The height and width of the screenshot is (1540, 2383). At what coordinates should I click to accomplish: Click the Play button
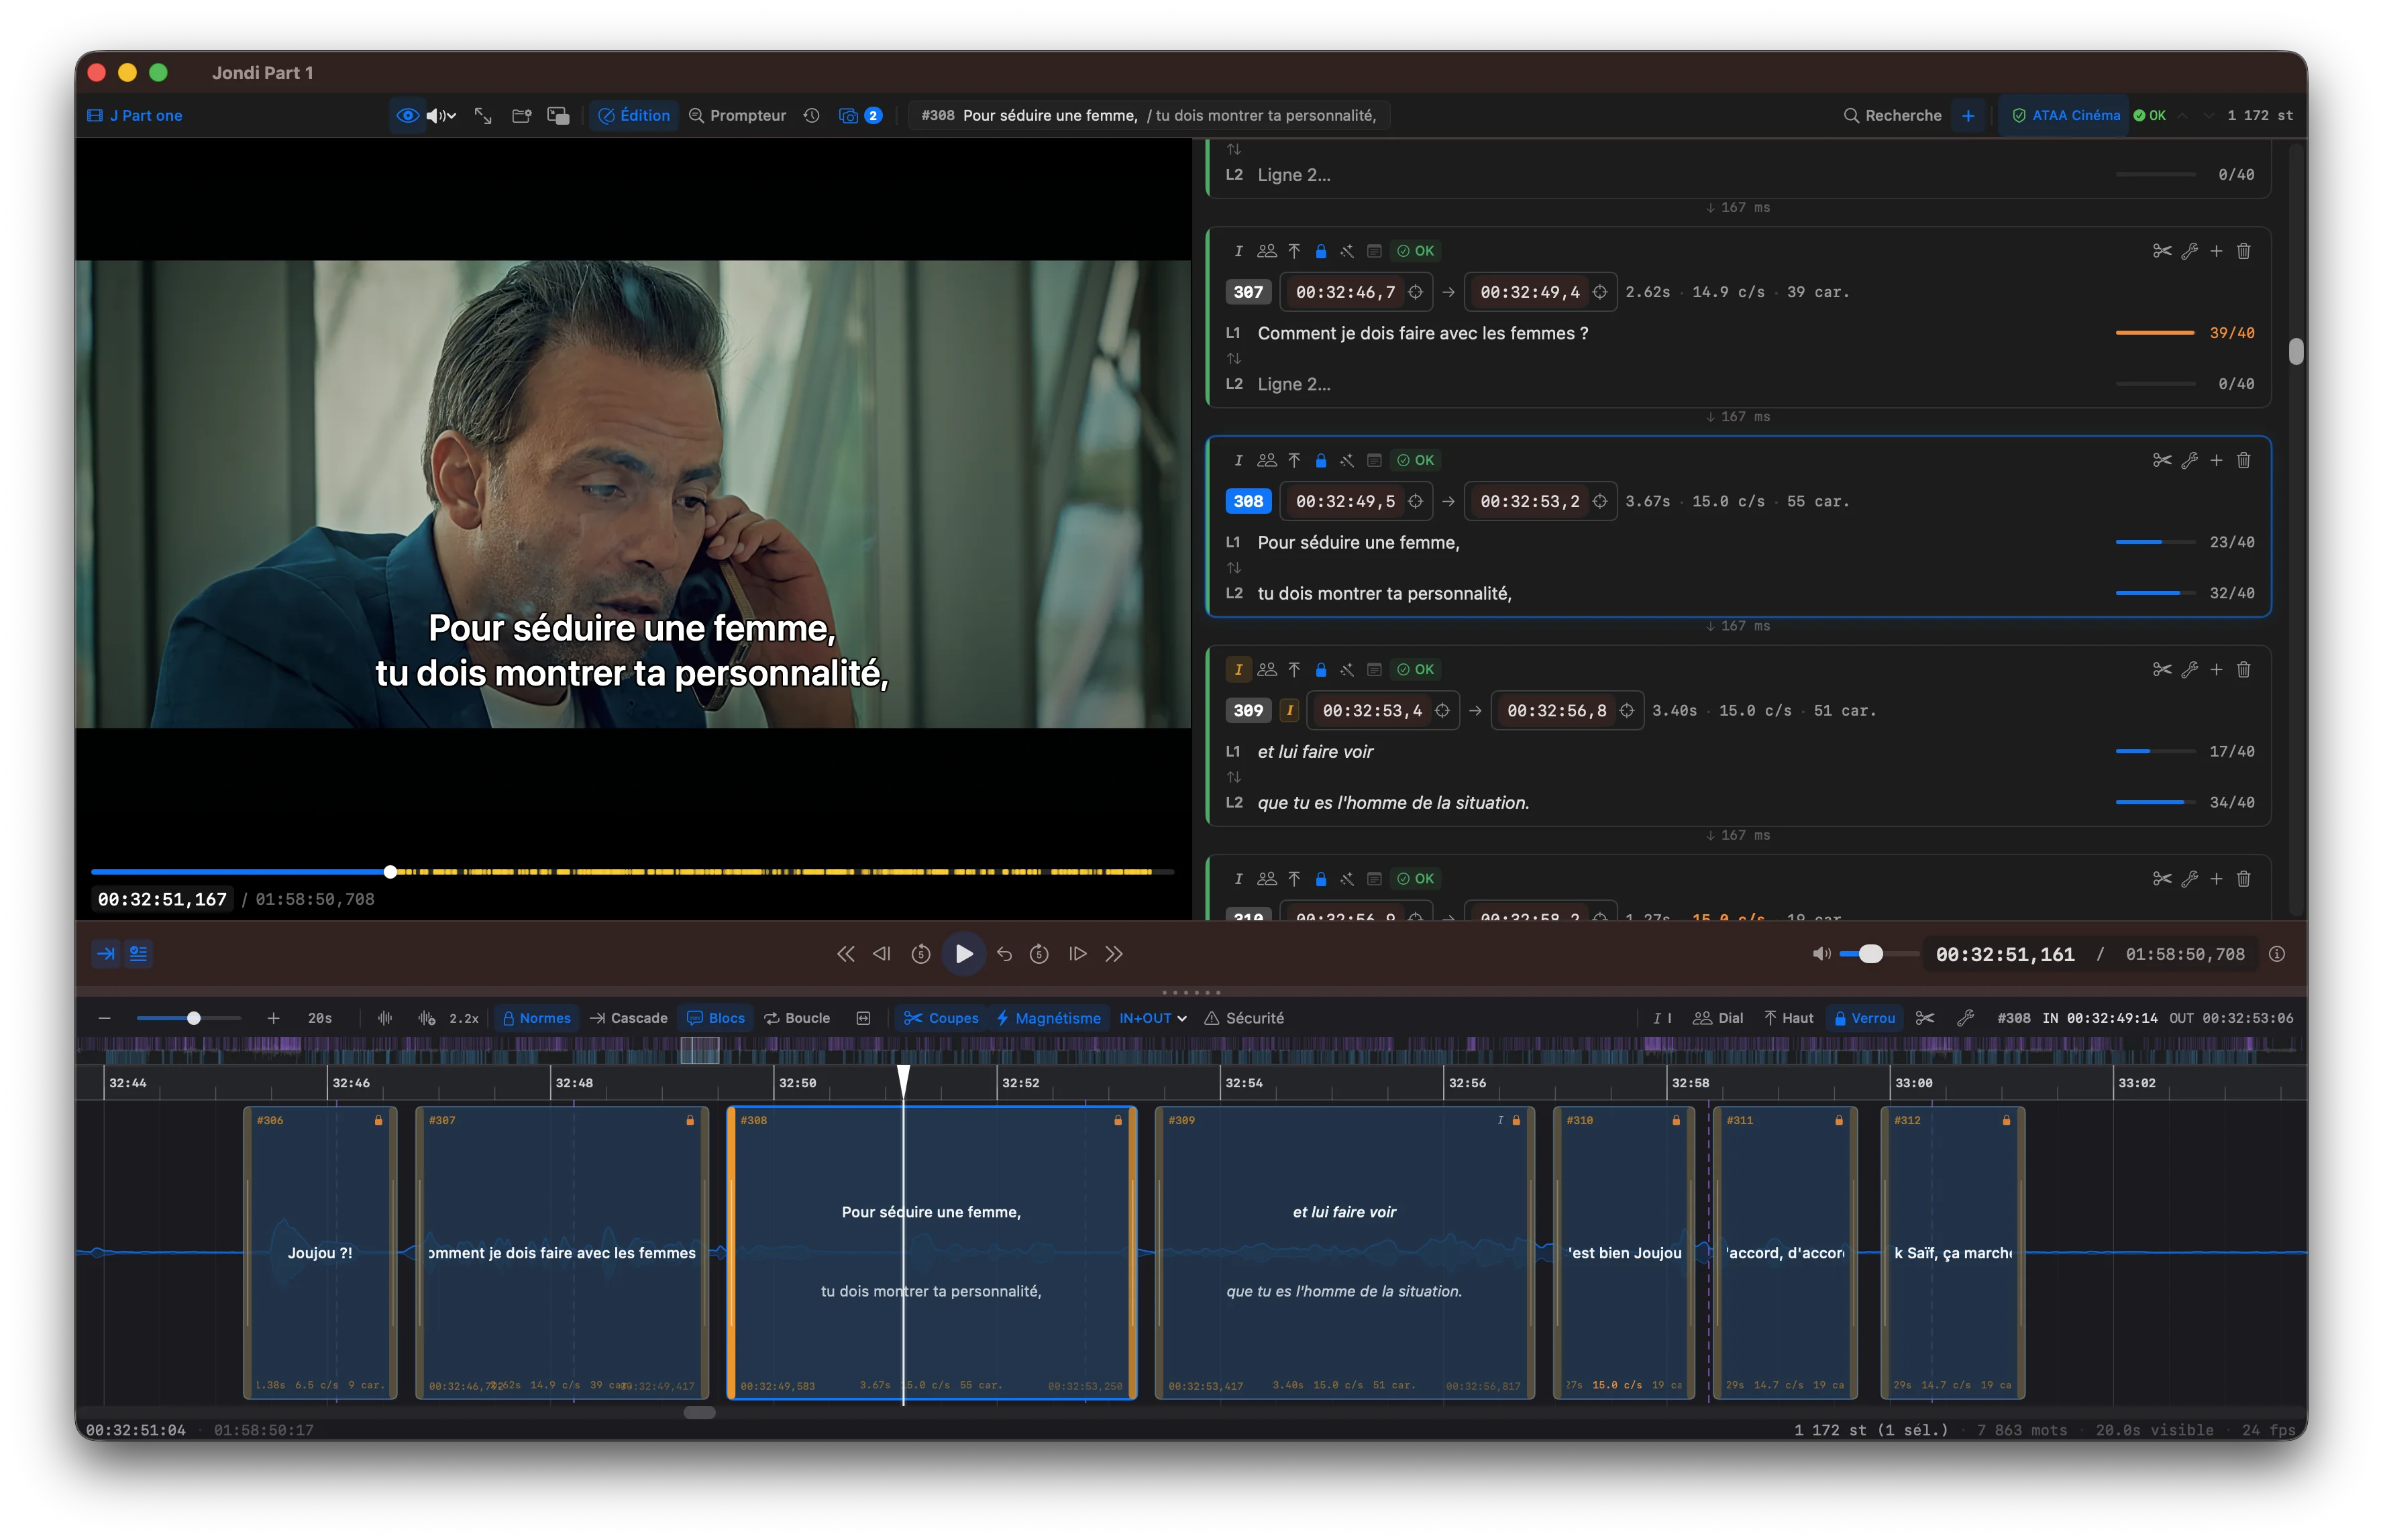(963, 954)
